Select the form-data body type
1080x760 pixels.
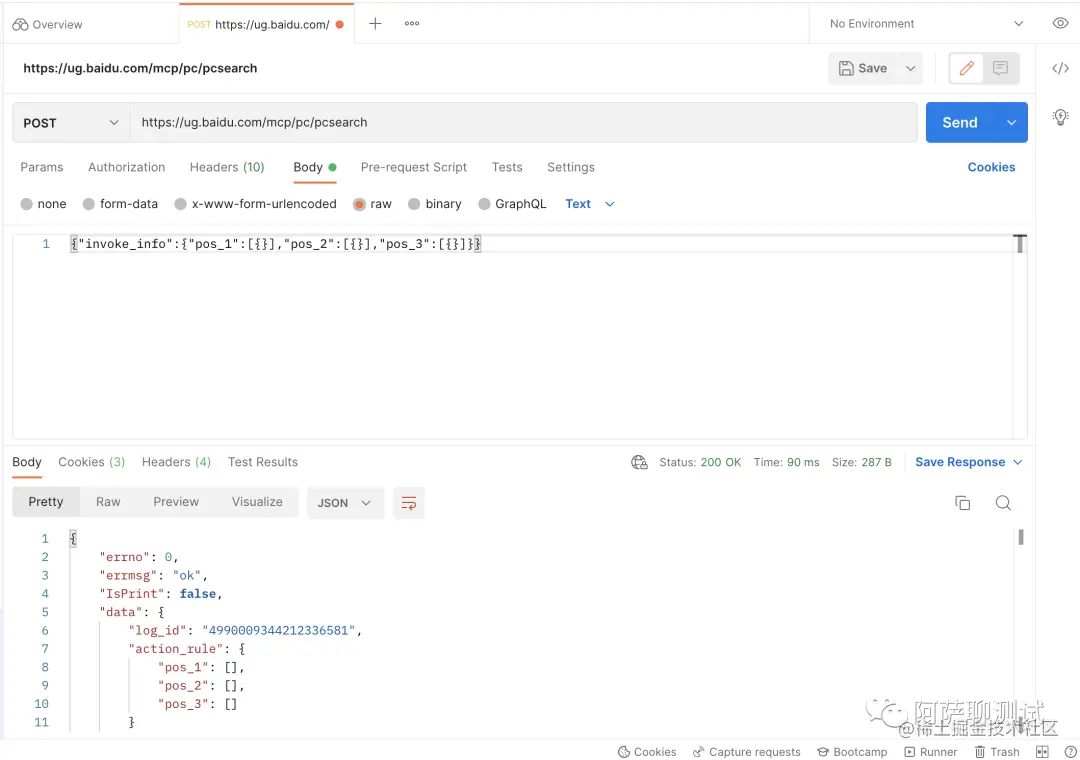(121, 204)
